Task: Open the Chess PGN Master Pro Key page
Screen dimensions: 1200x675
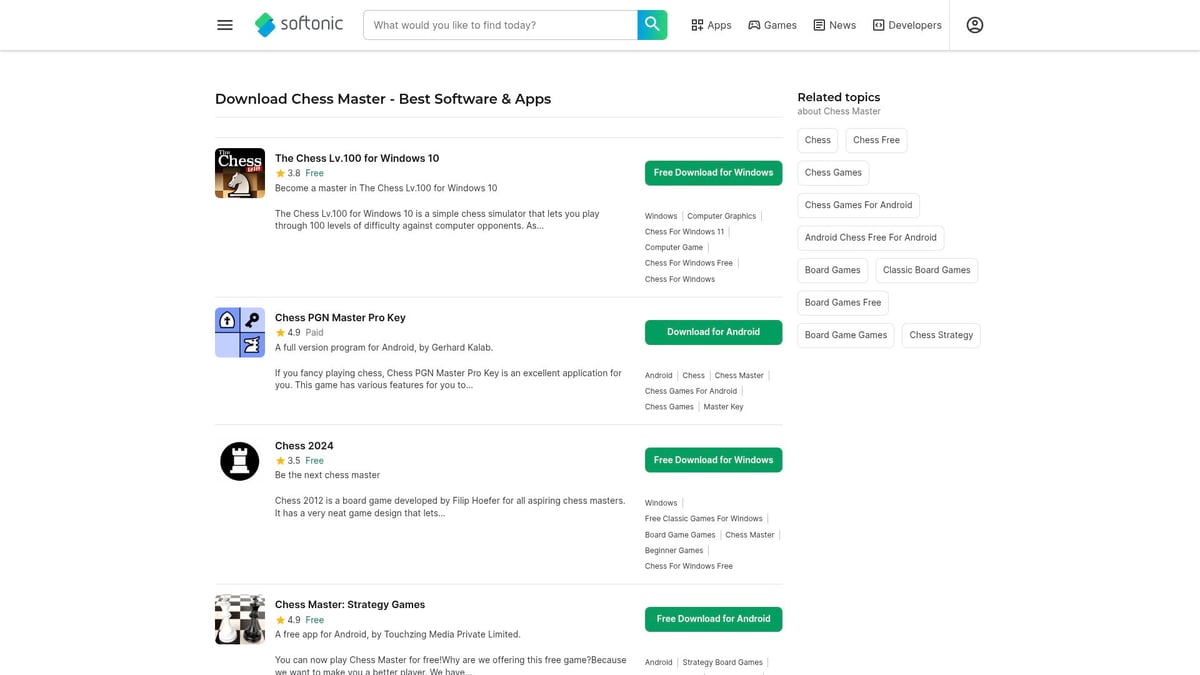Action: [340, 317]
